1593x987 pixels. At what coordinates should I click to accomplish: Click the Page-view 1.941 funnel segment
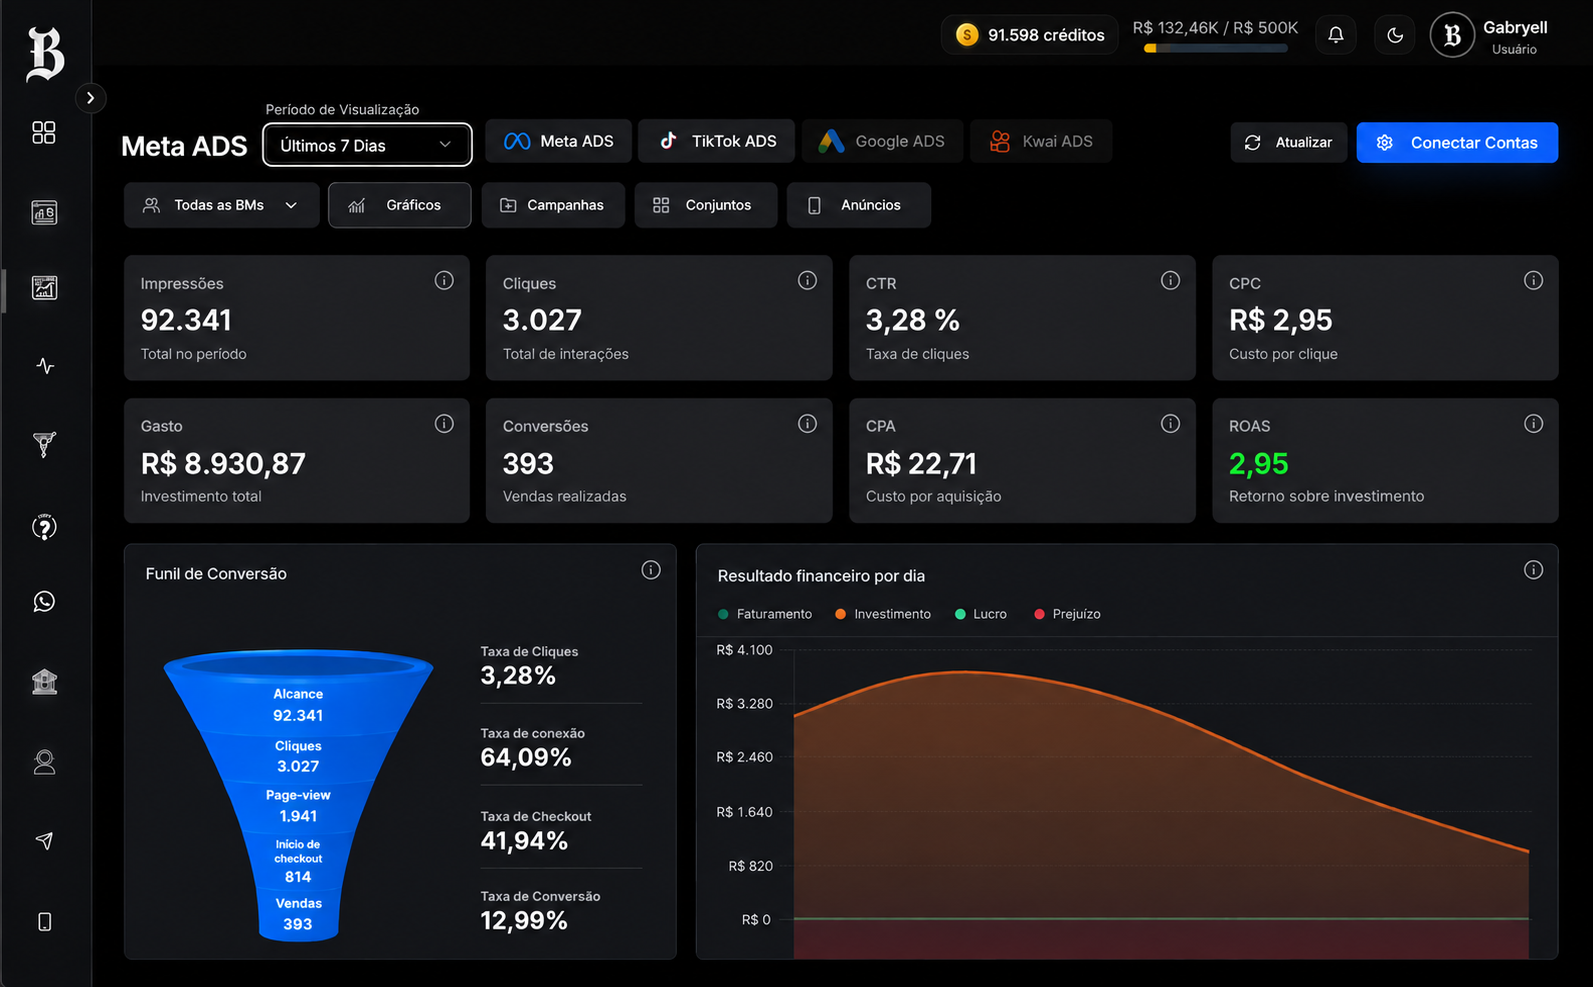point(298,805)
